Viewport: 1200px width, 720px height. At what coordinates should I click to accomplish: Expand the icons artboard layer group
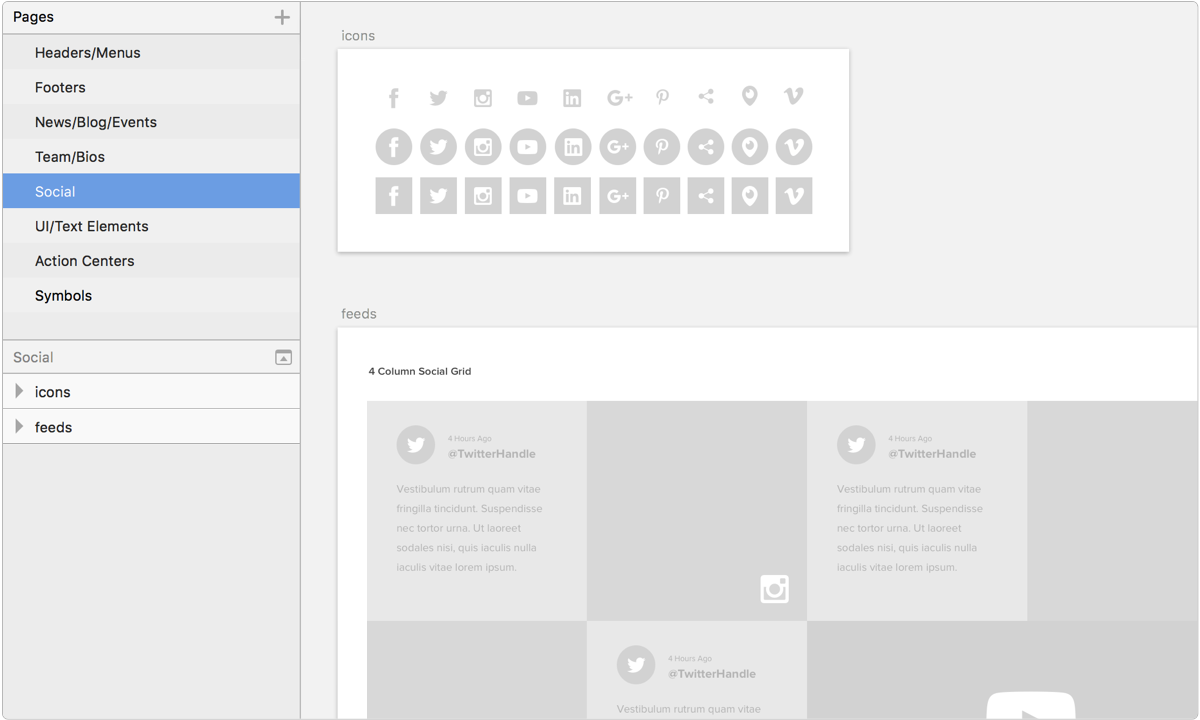point(19,391)
